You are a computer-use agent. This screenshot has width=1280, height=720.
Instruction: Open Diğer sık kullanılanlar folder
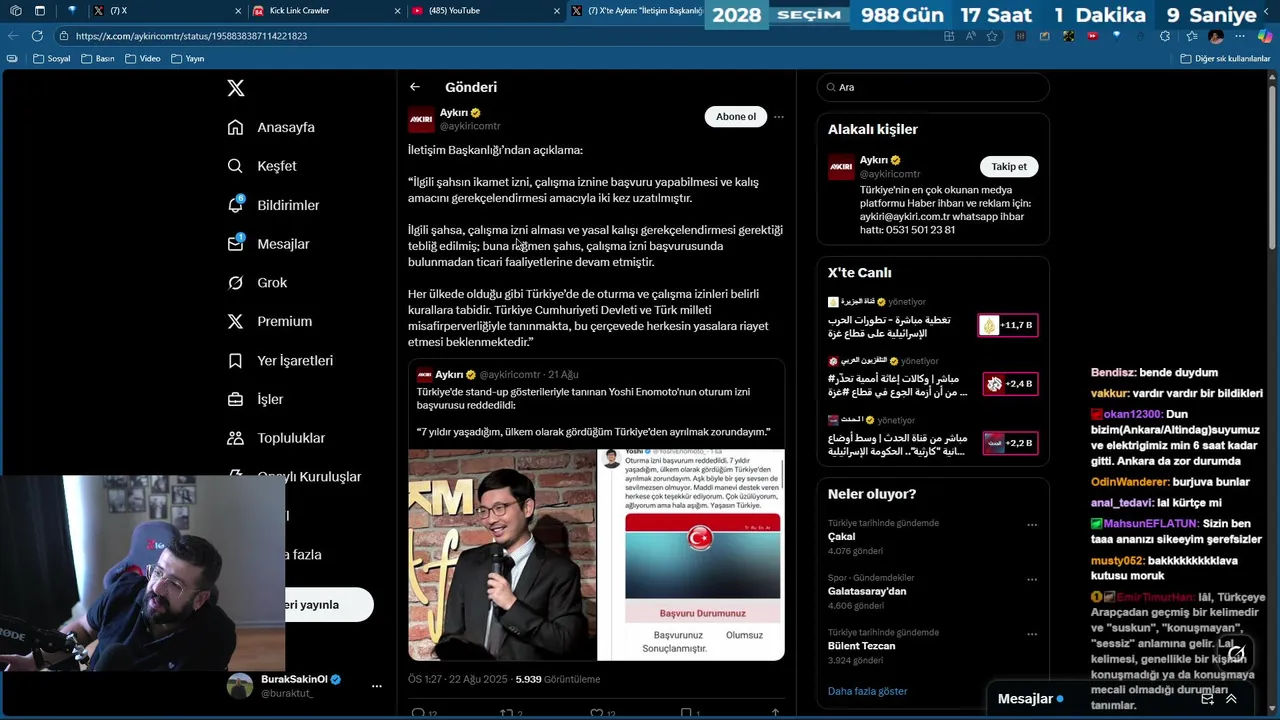point(1225,58)
